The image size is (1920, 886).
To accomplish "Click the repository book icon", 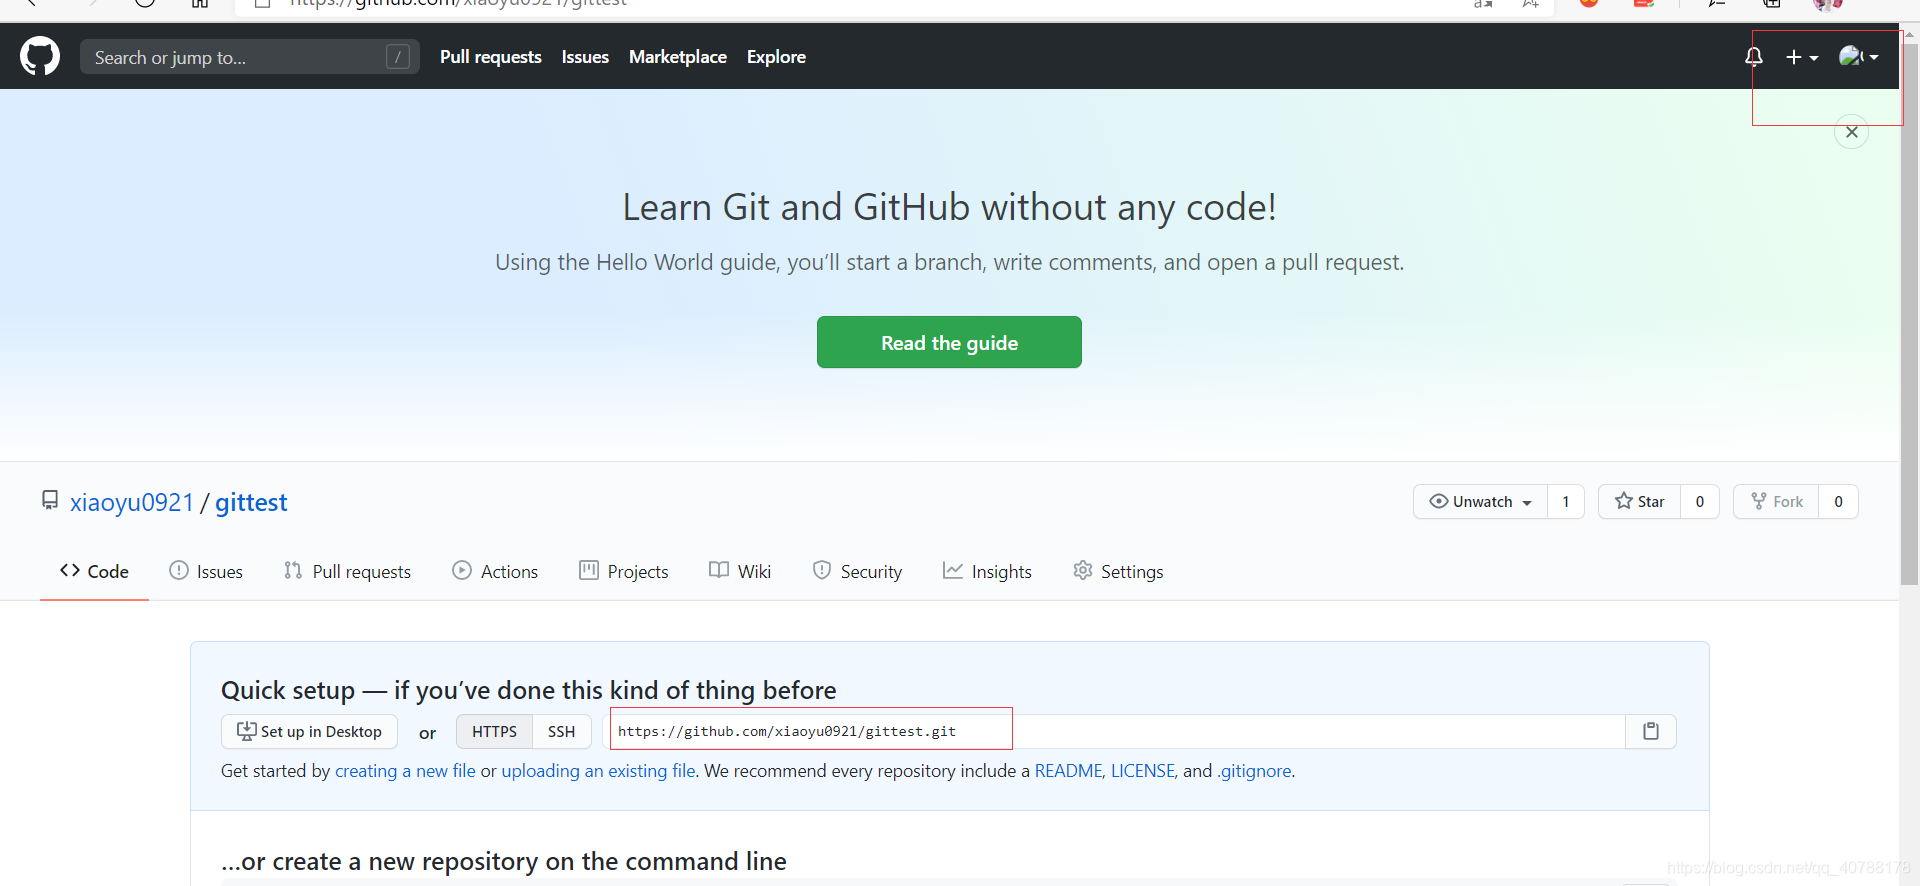I will pos(50,500).
